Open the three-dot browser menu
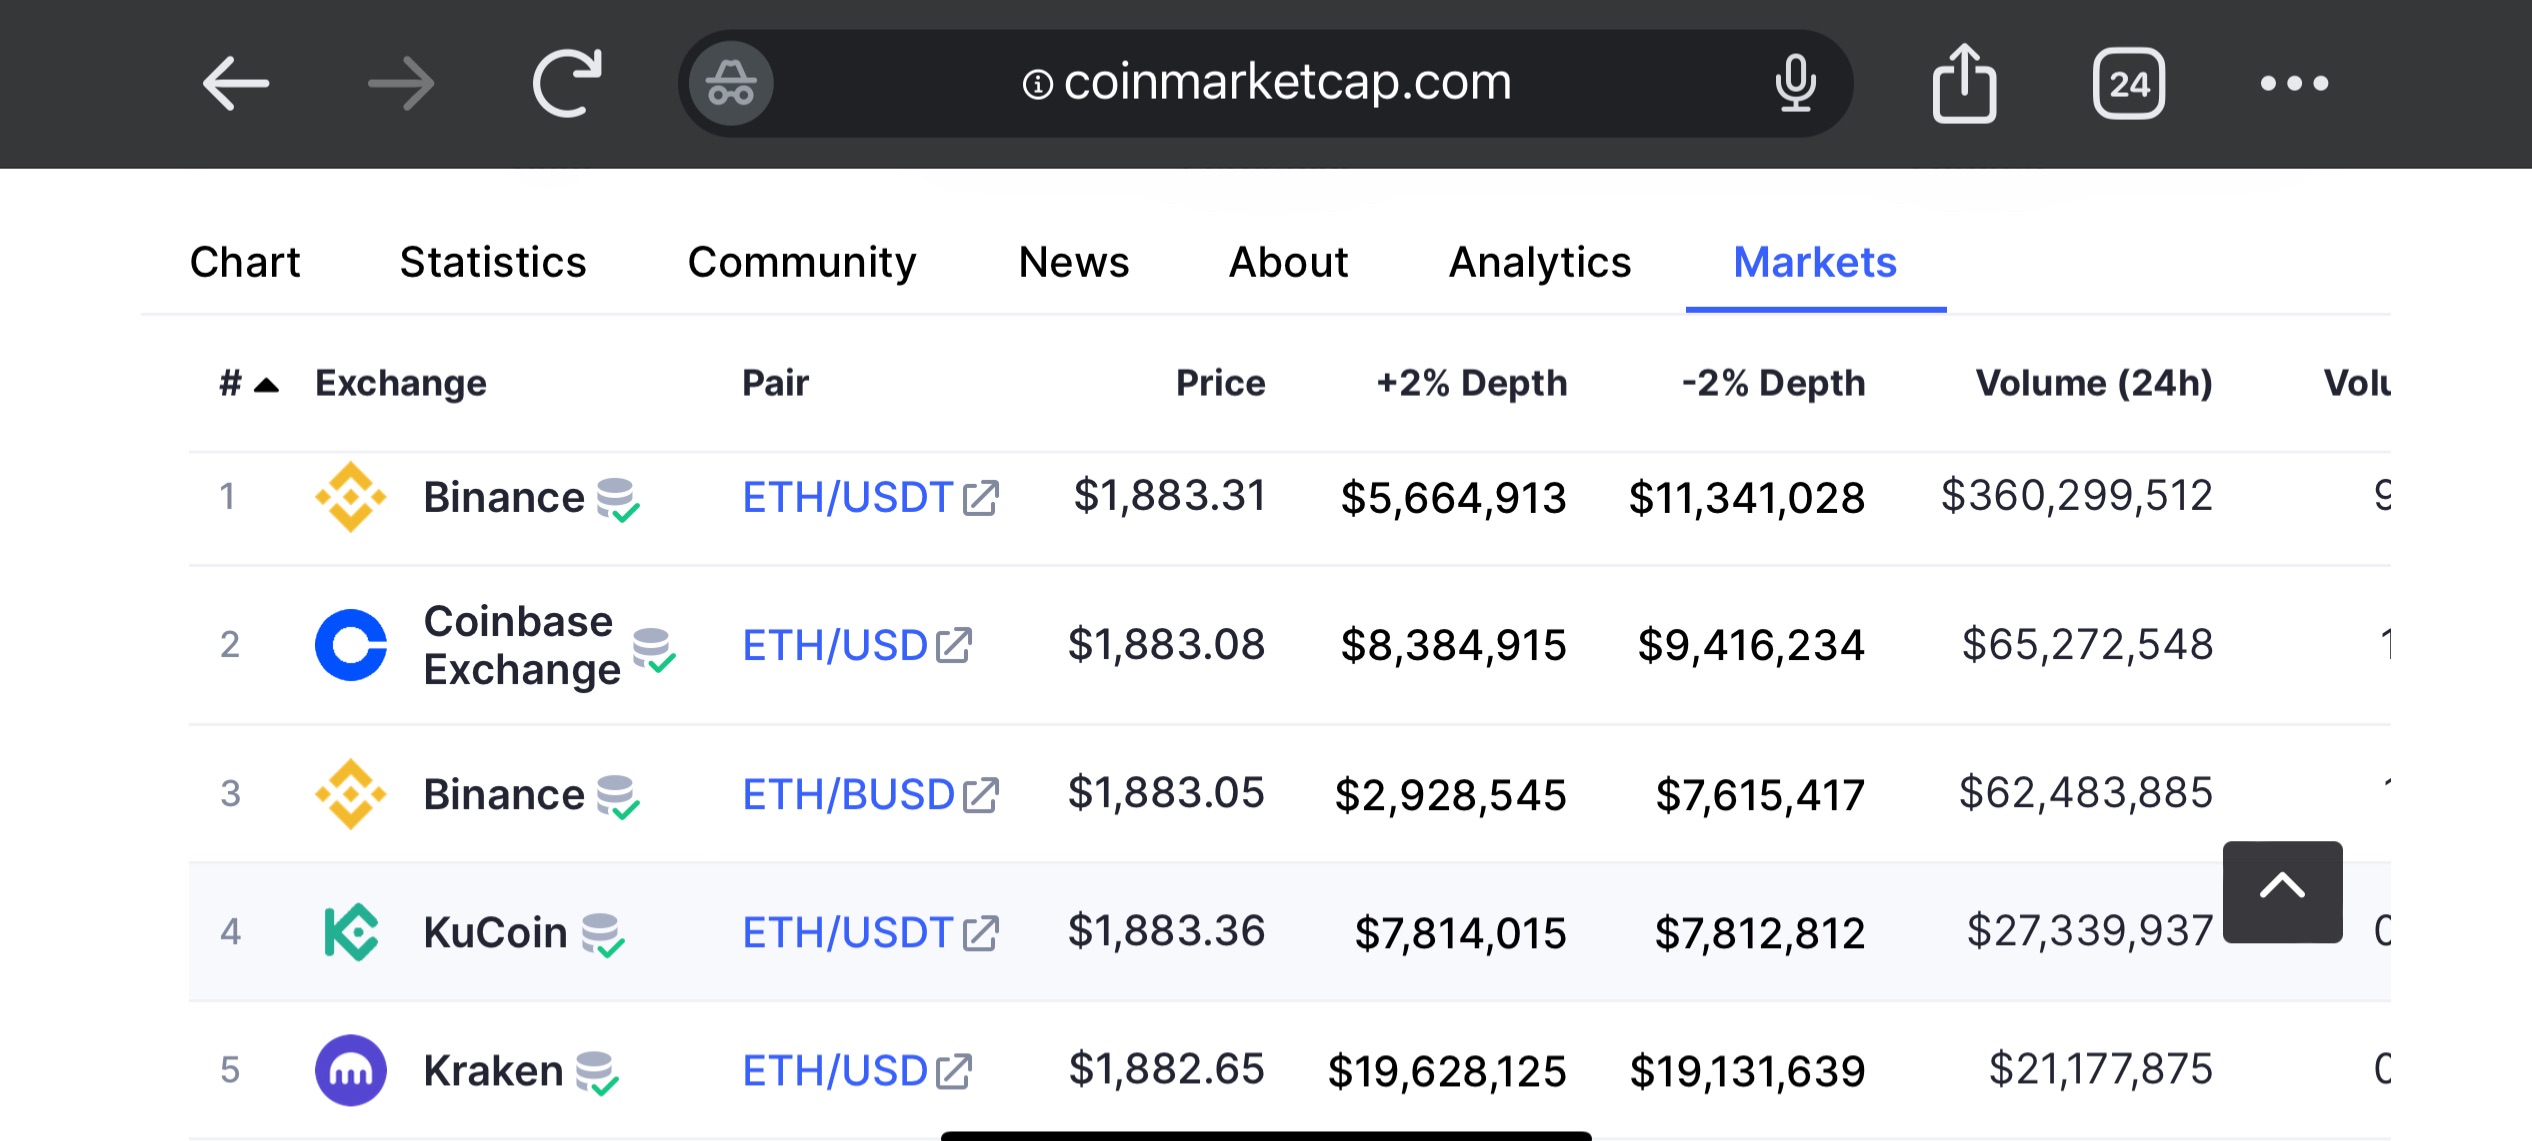The width and height of the screenshot is (2532, 1141). point(2294,83)
